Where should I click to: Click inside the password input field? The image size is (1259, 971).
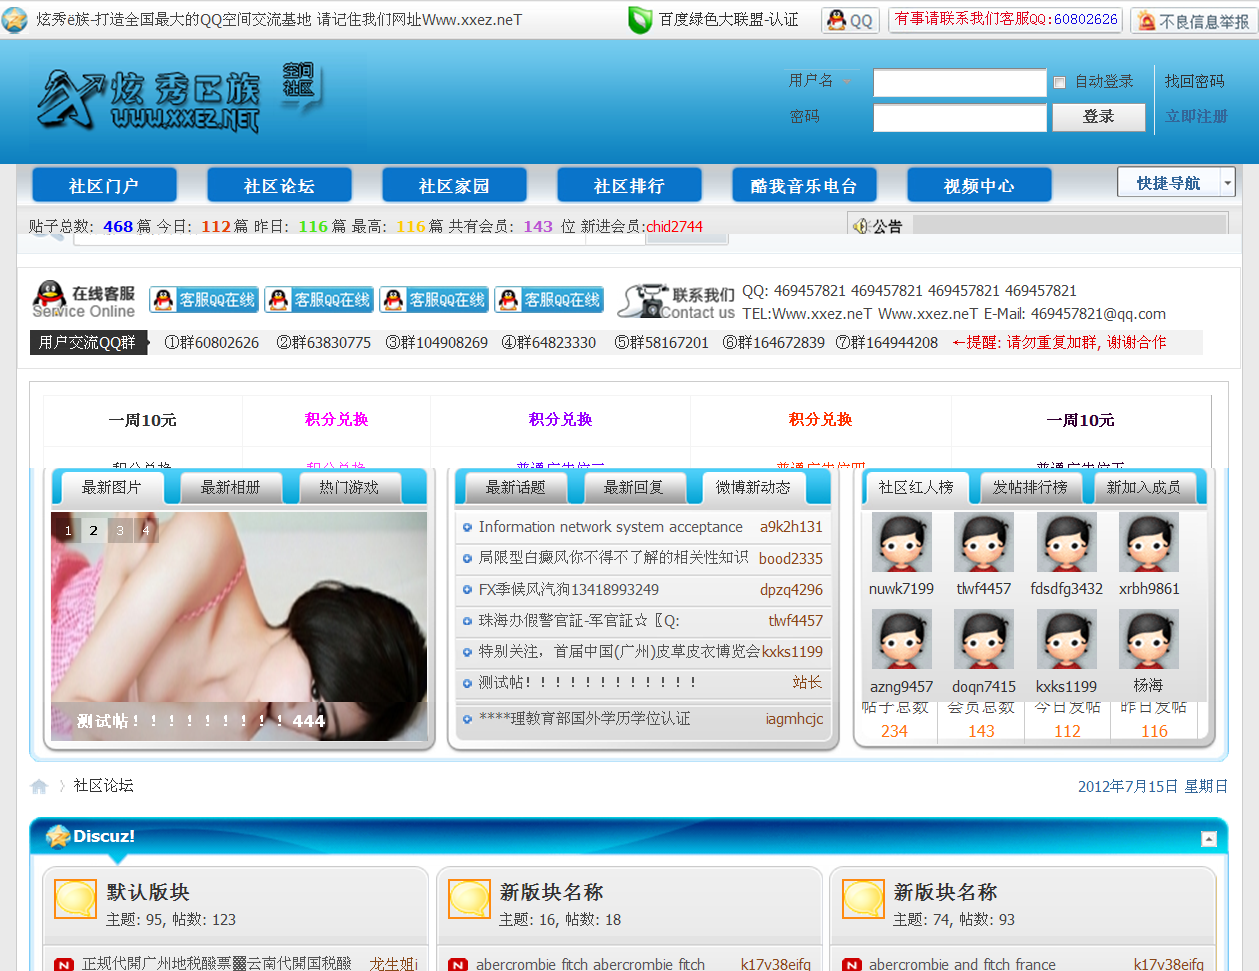pyautogui.click(x=960, y=118)
